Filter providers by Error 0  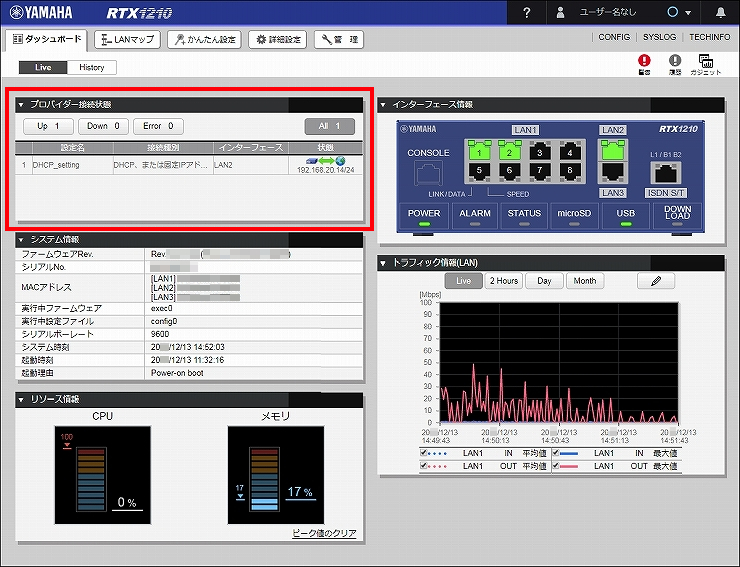(x=158, y=126)
